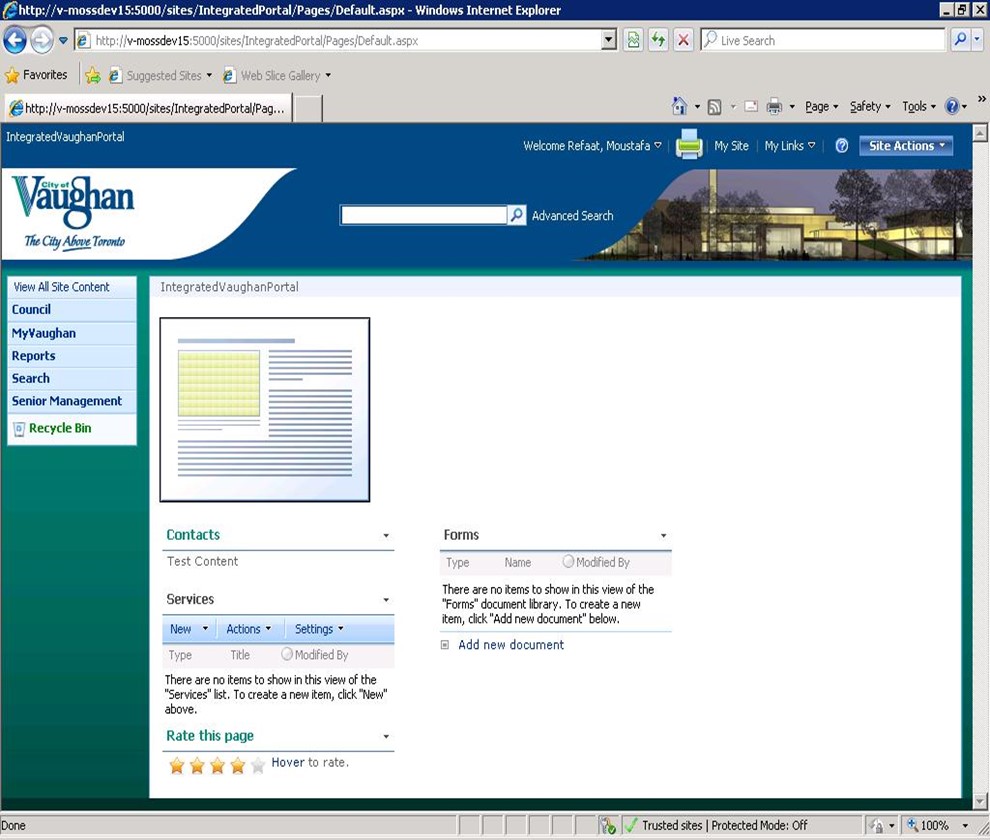This screenshot has height=840, width=990.
Task: Click the browser Stop loading icon
Action: (x=683, y=40)
